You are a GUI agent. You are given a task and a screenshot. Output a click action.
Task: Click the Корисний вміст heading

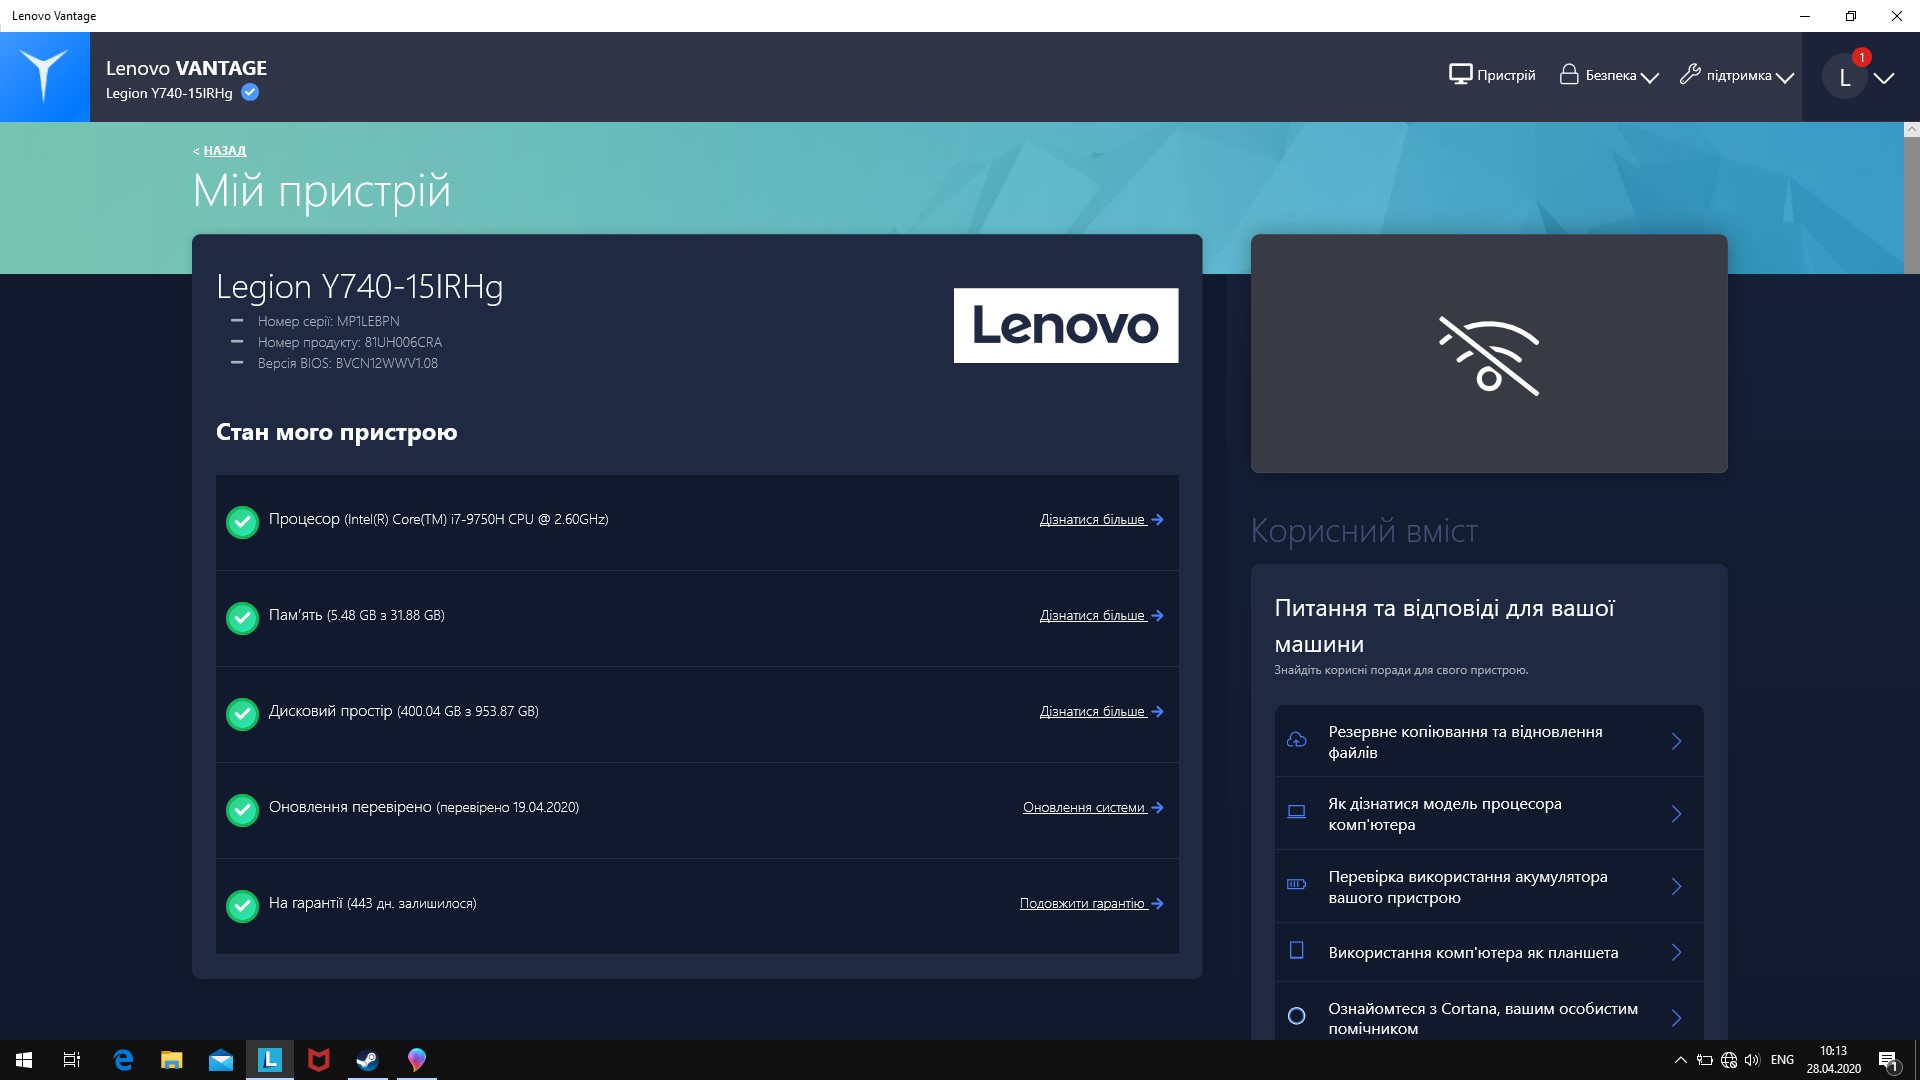1364,531
